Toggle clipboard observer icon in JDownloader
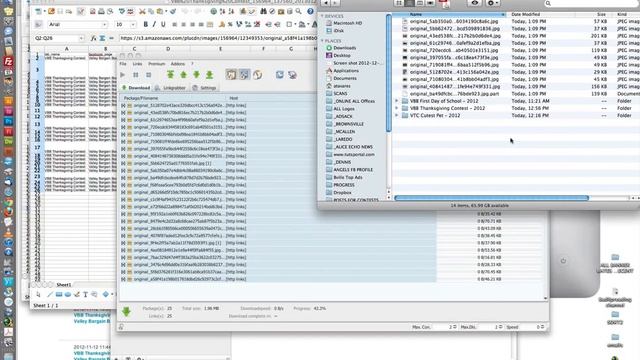This screenshot has width=640, height=360. (231, 75)
